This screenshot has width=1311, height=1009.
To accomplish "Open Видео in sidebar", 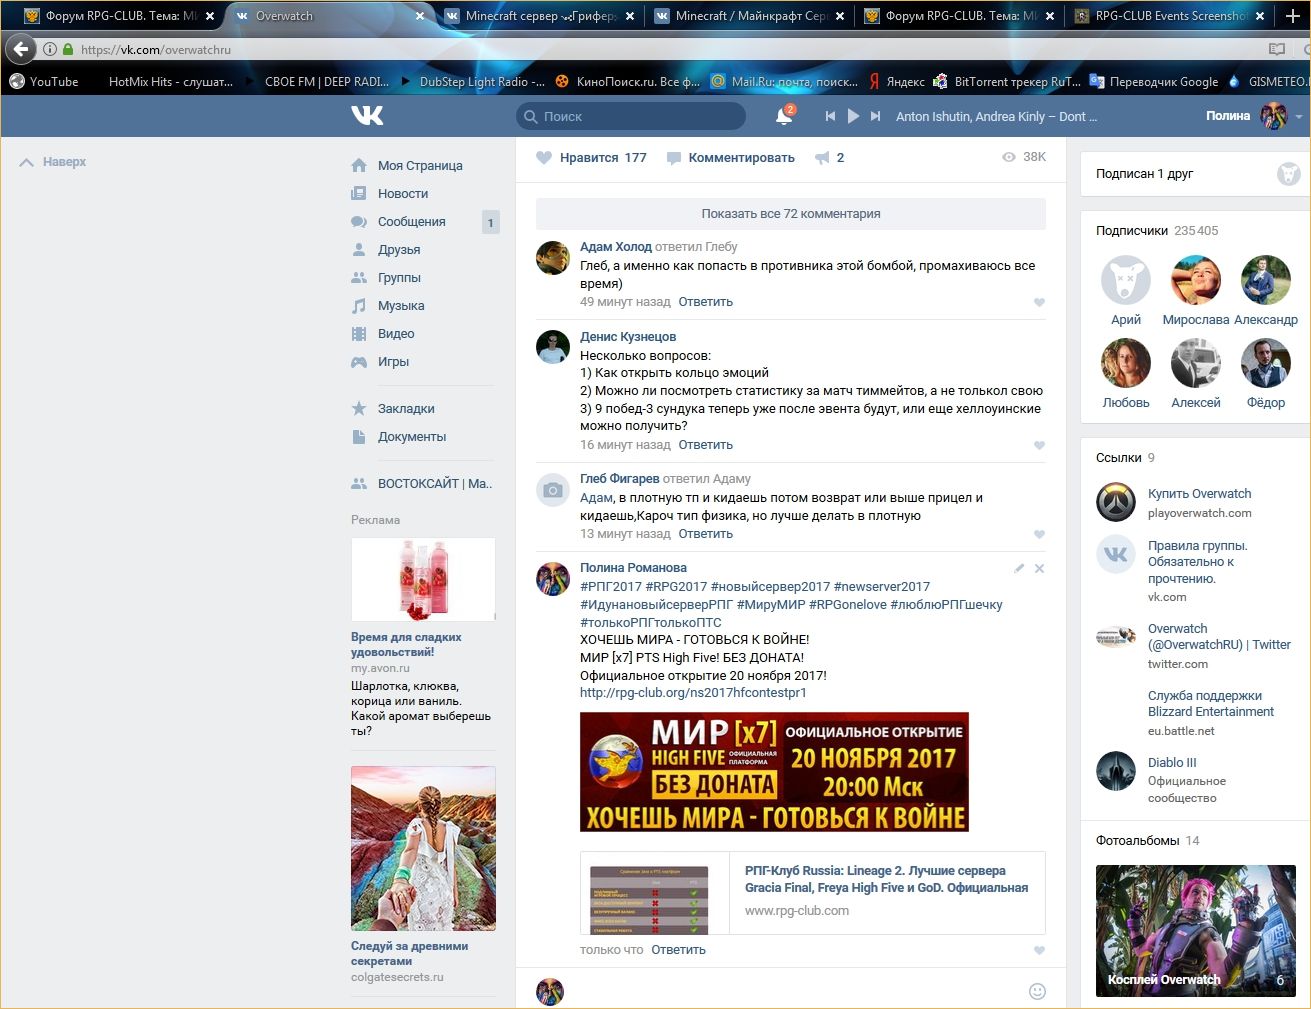I will coord(396,334).
